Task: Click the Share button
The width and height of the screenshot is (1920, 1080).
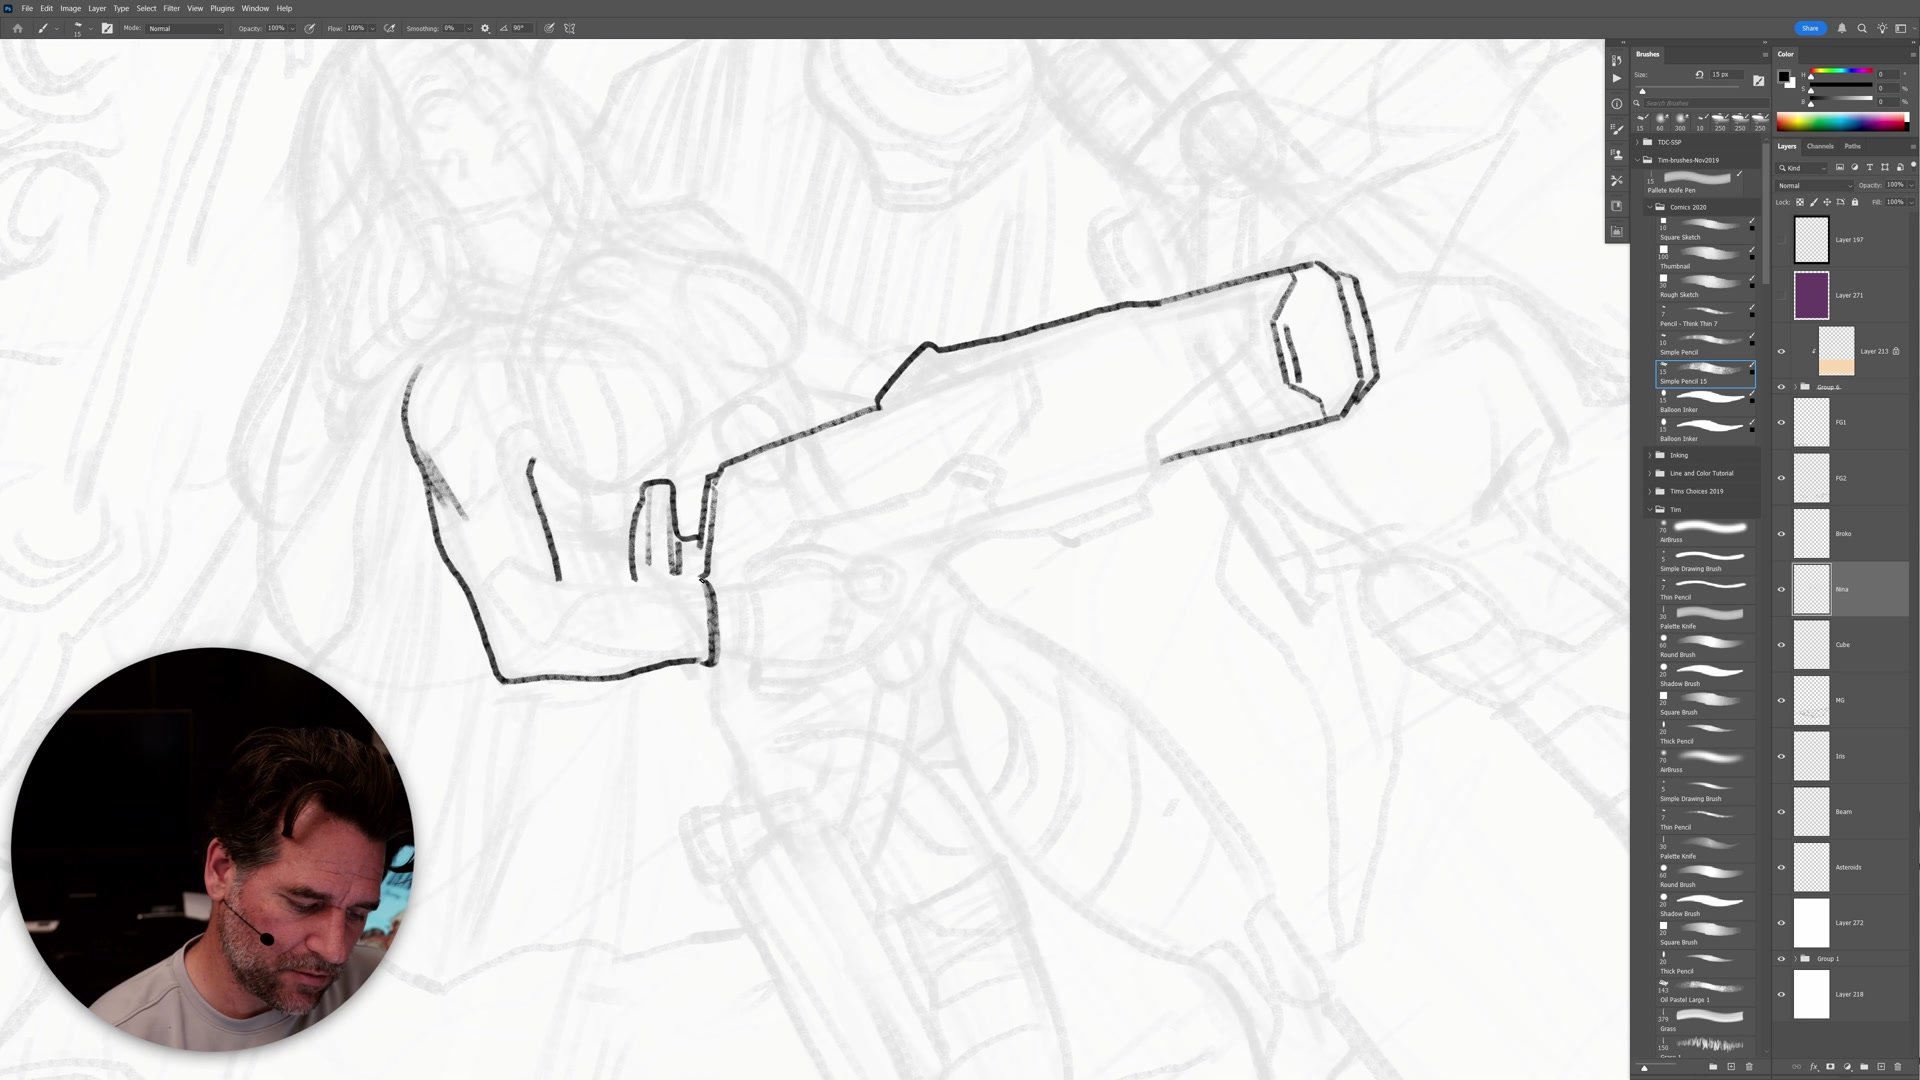Action: (x=1810, y=28)
